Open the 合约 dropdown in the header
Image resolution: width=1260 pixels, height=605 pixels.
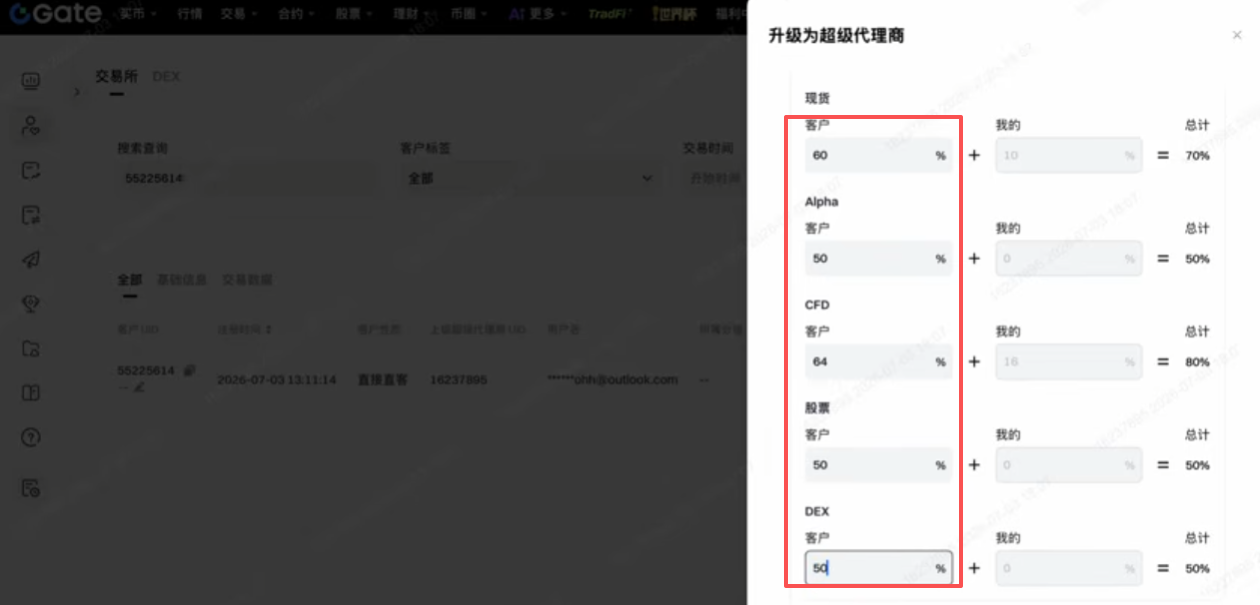[296, 14]
